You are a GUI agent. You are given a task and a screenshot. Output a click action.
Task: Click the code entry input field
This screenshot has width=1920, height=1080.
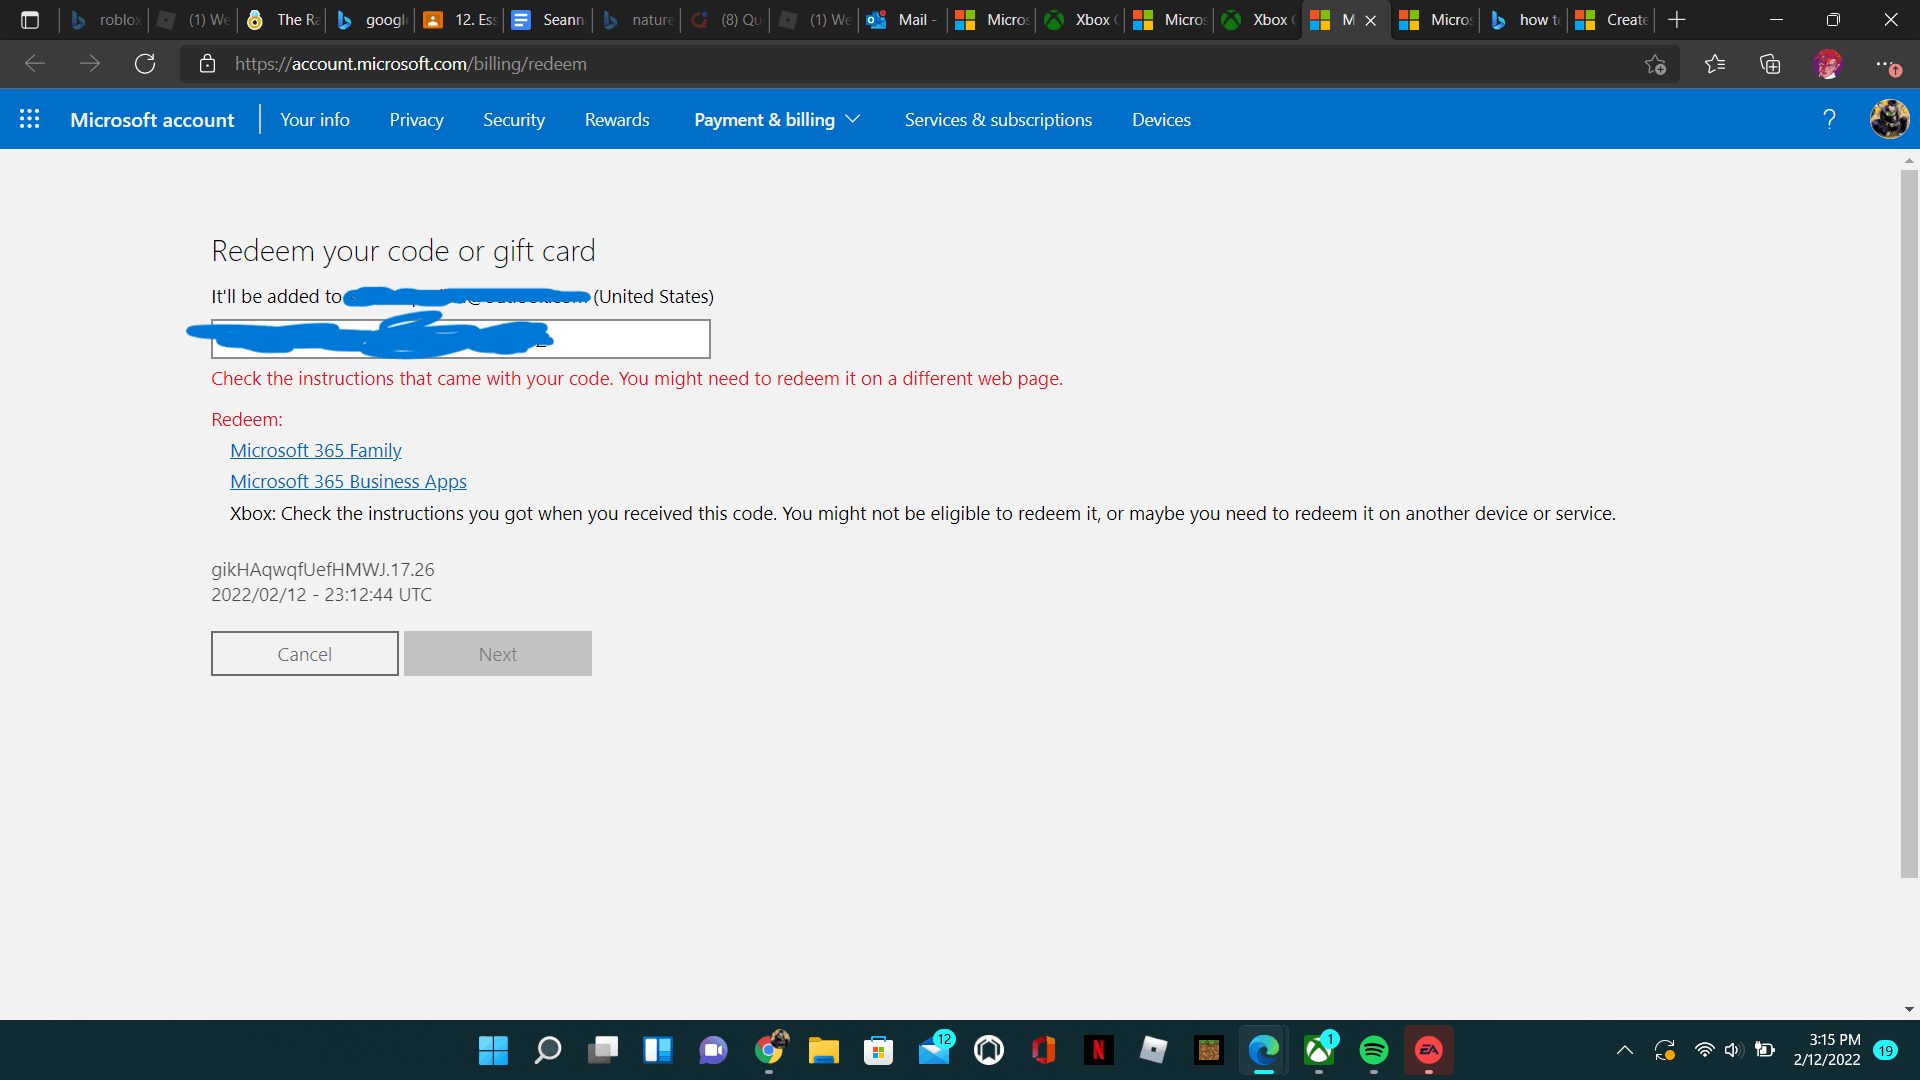tap(461, 339)
